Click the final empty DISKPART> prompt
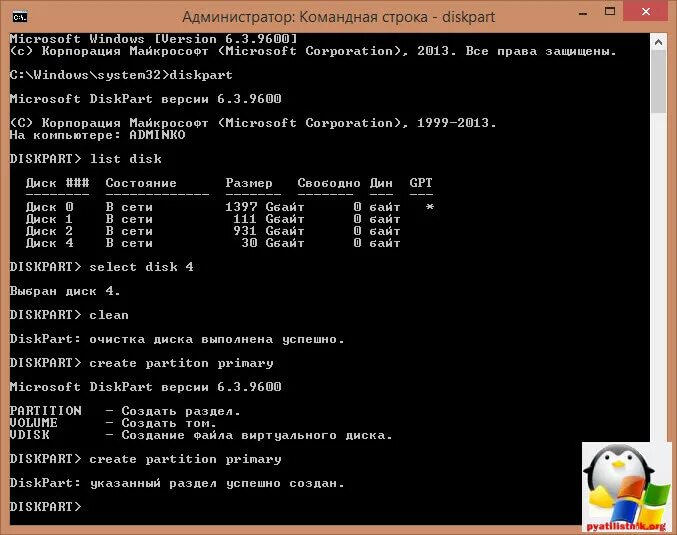 point(45,507)
